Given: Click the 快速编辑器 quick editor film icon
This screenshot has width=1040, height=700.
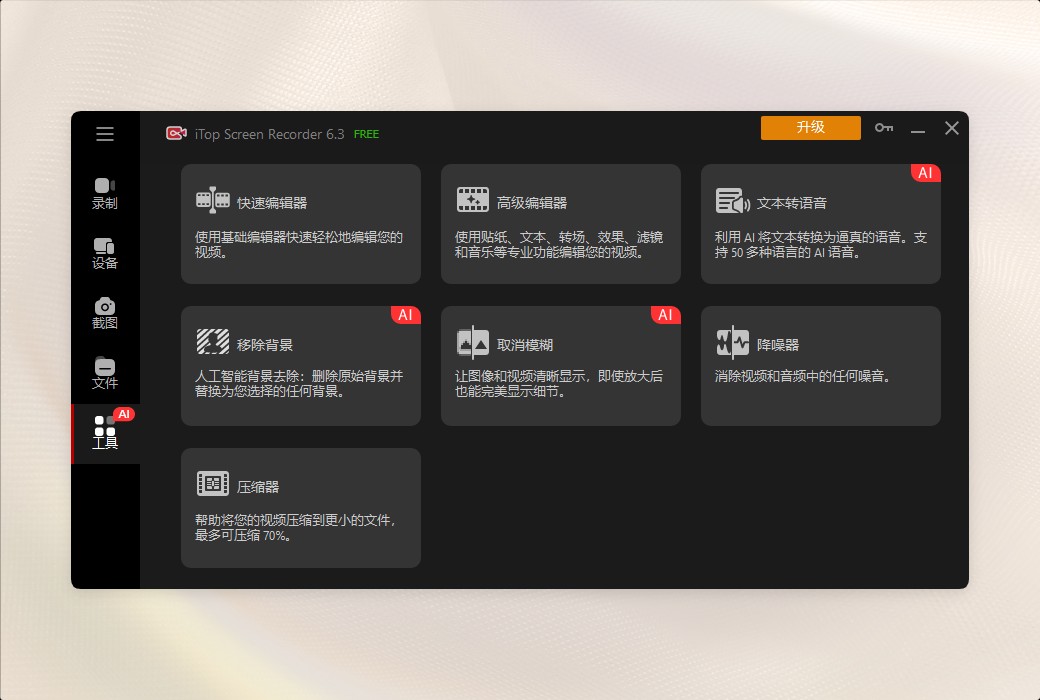Looking at the screenshot, I should (x=212, y=198).
